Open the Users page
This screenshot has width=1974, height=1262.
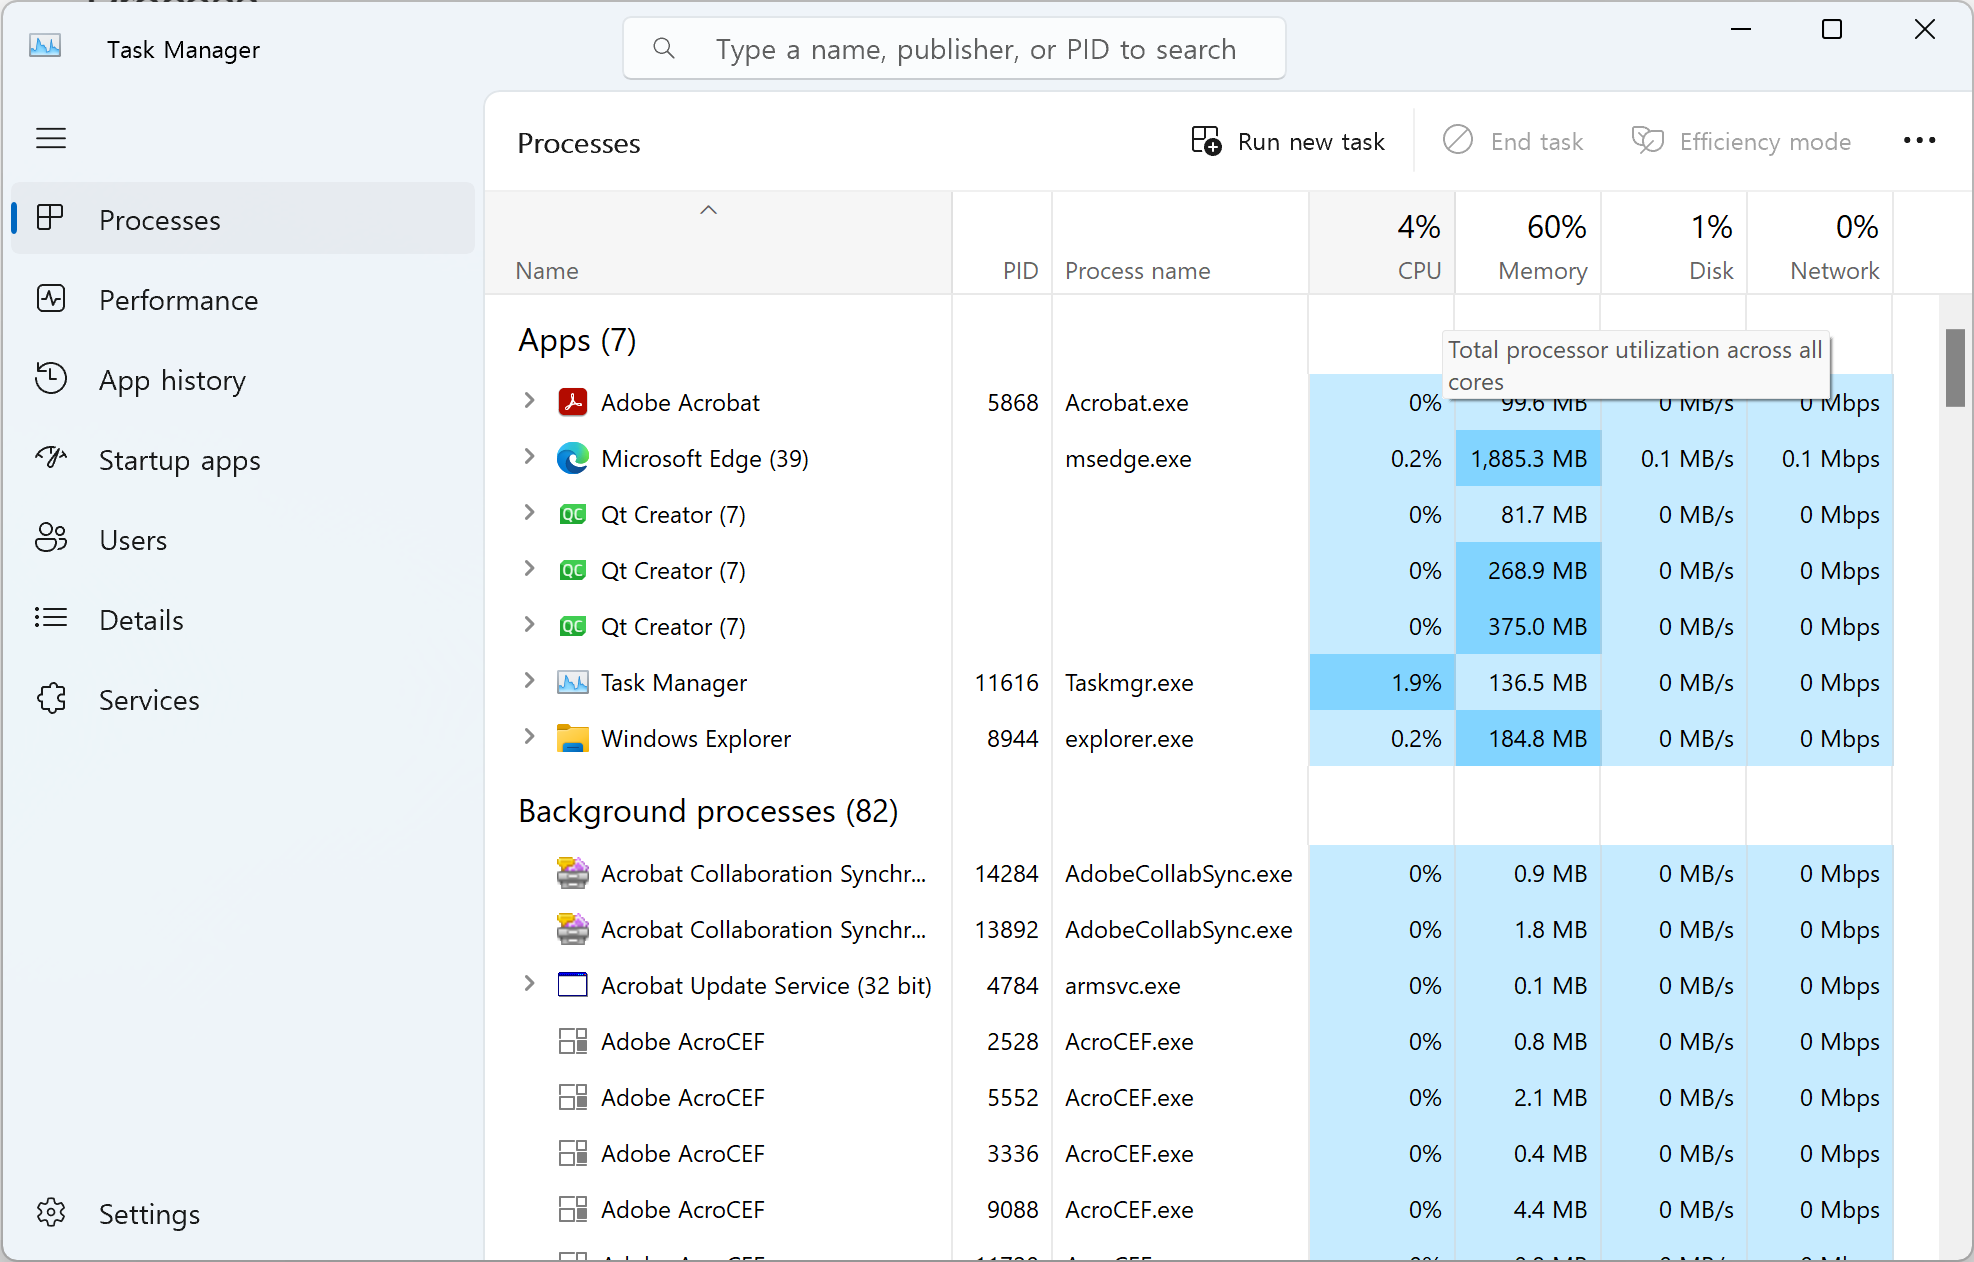coord(132,540)
